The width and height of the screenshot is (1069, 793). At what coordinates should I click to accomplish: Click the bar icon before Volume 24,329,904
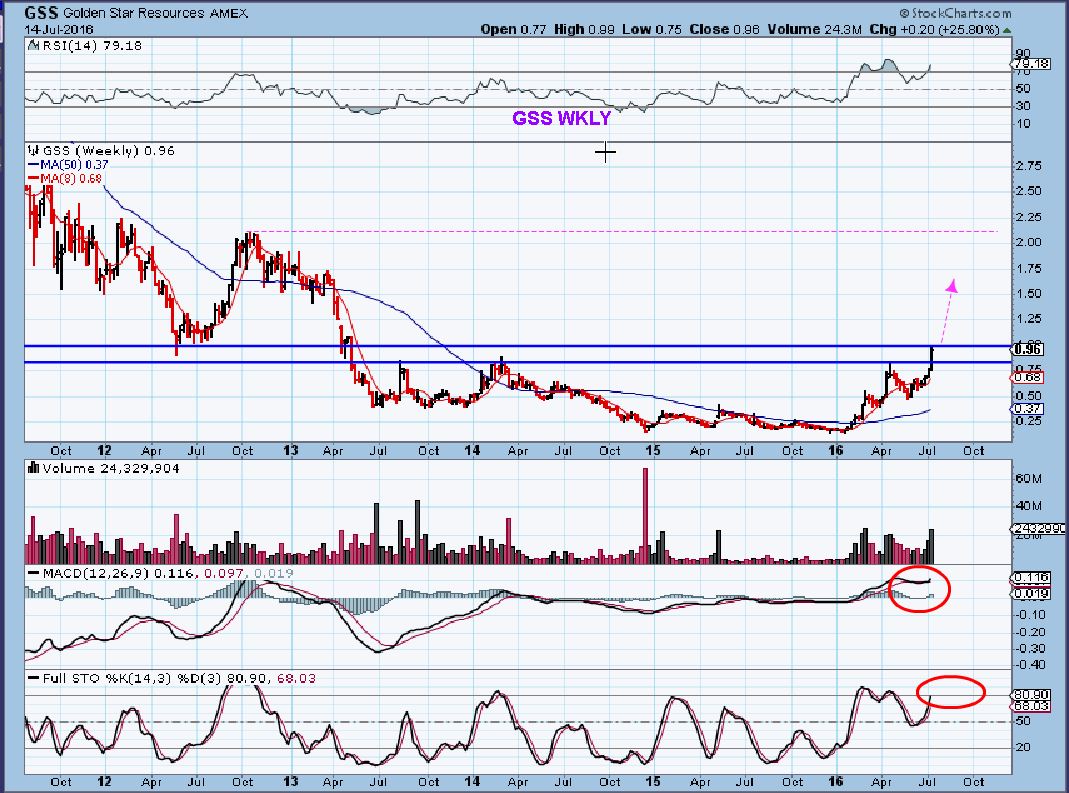[x=33, y=468]
